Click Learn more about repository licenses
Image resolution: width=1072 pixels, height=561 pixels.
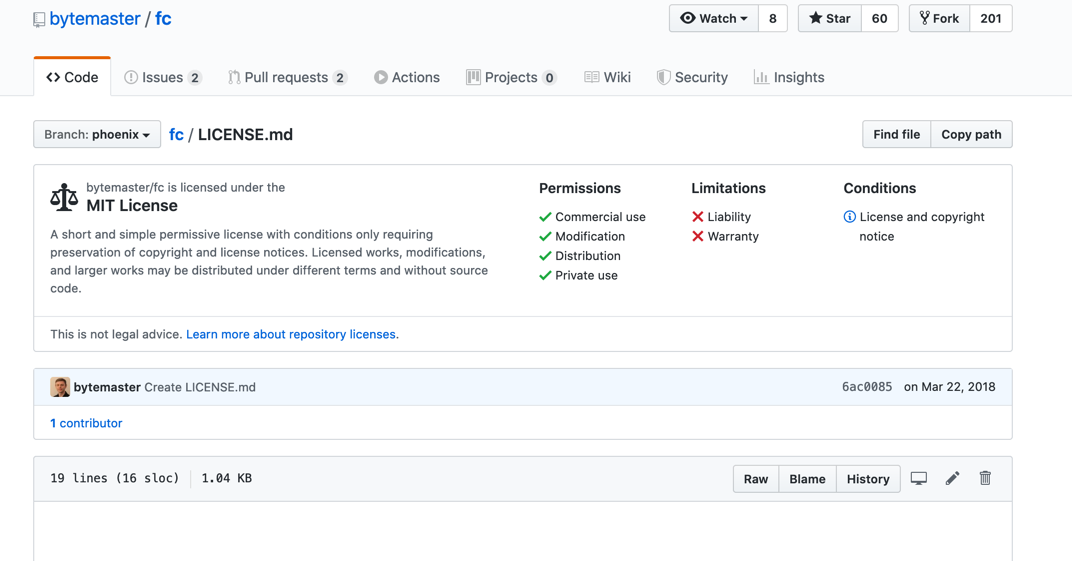click(x=292, y=334)
